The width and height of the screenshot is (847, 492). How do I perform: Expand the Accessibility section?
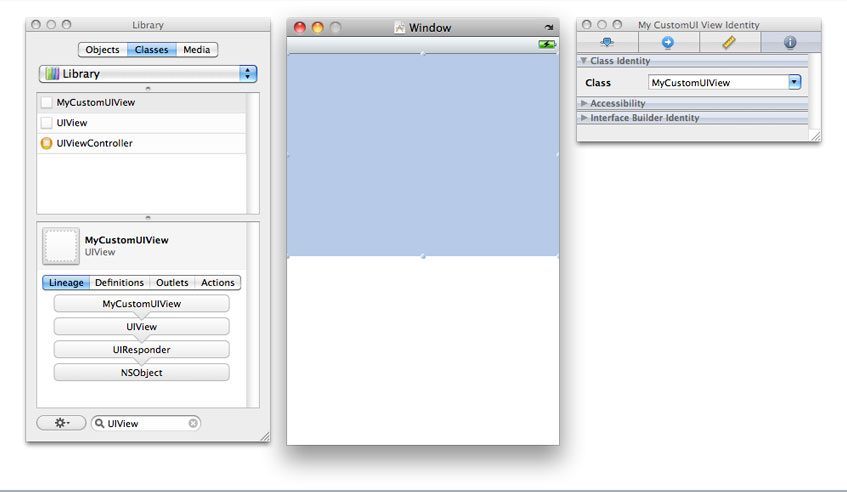[x=617, y=103]
